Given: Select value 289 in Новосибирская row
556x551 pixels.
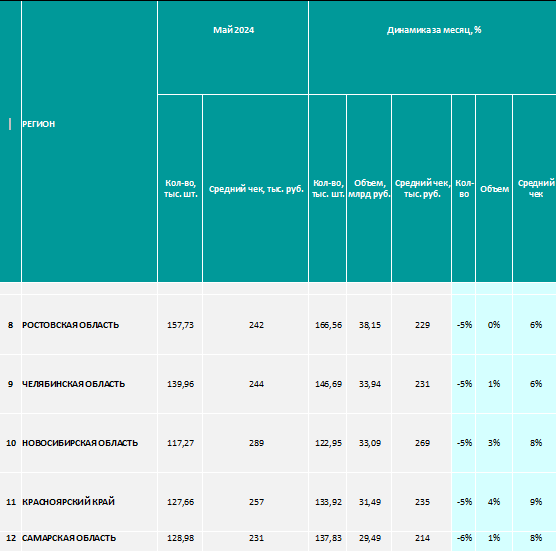Looking at the screenshot, I should [256, 443].
